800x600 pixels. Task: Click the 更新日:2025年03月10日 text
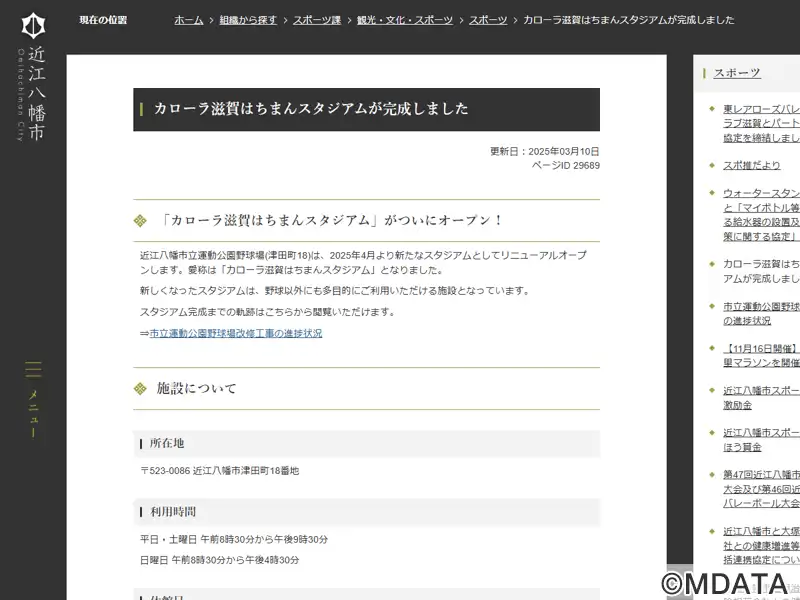[x=544, y=152]
